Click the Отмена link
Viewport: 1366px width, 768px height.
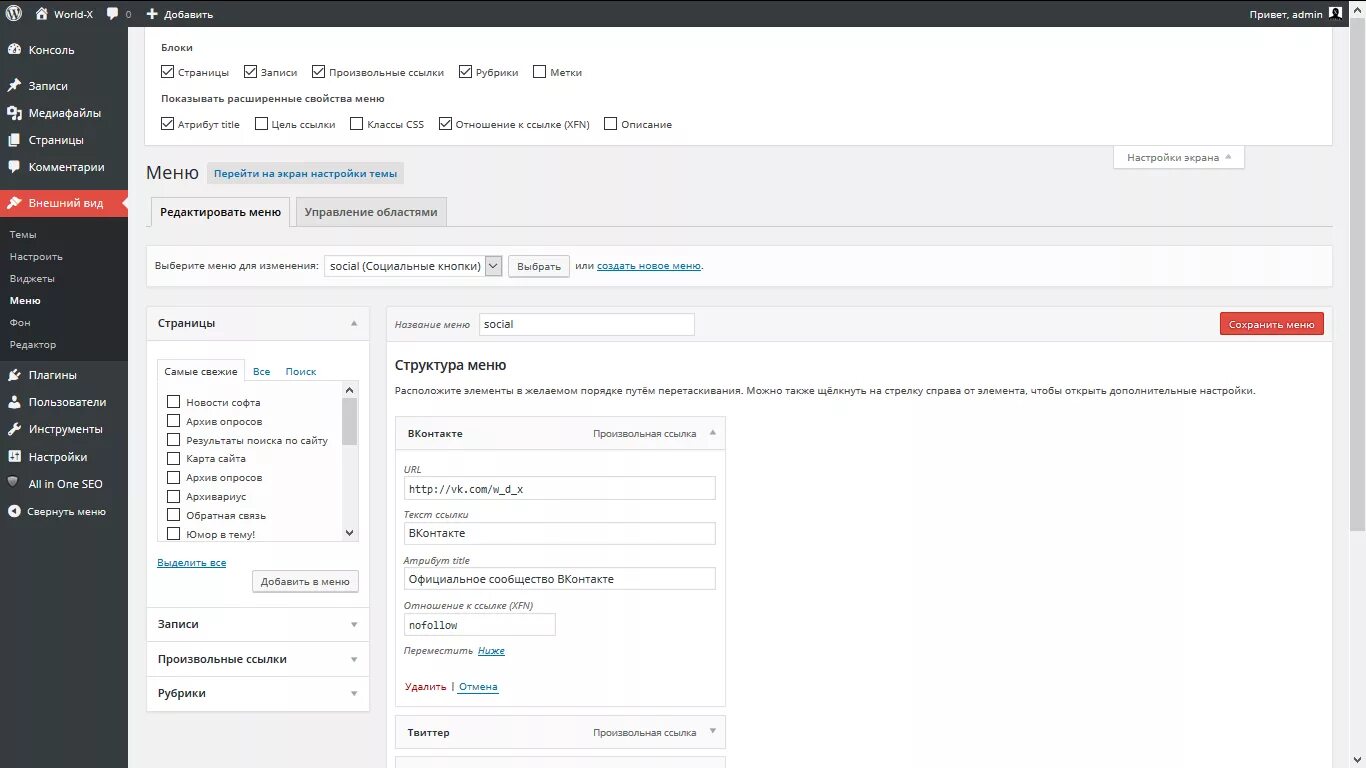pos(478,687)
